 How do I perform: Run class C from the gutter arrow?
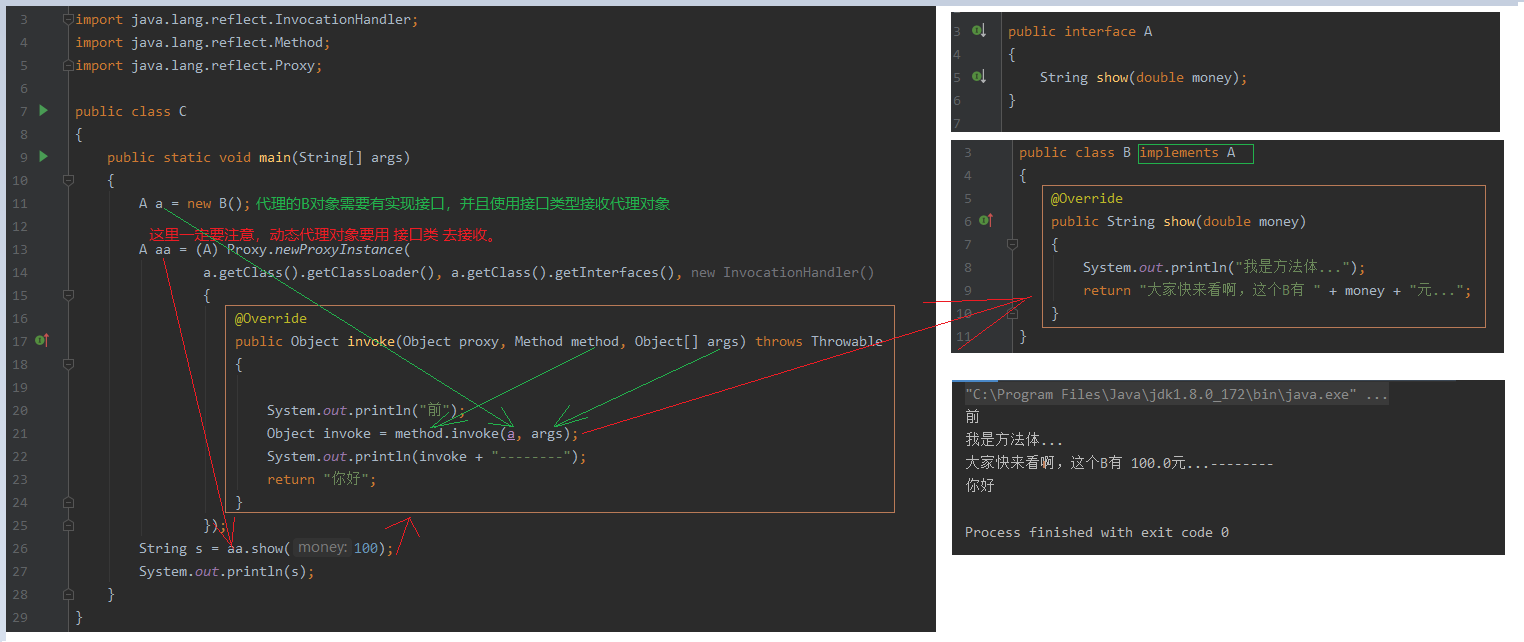click(43, 111)
